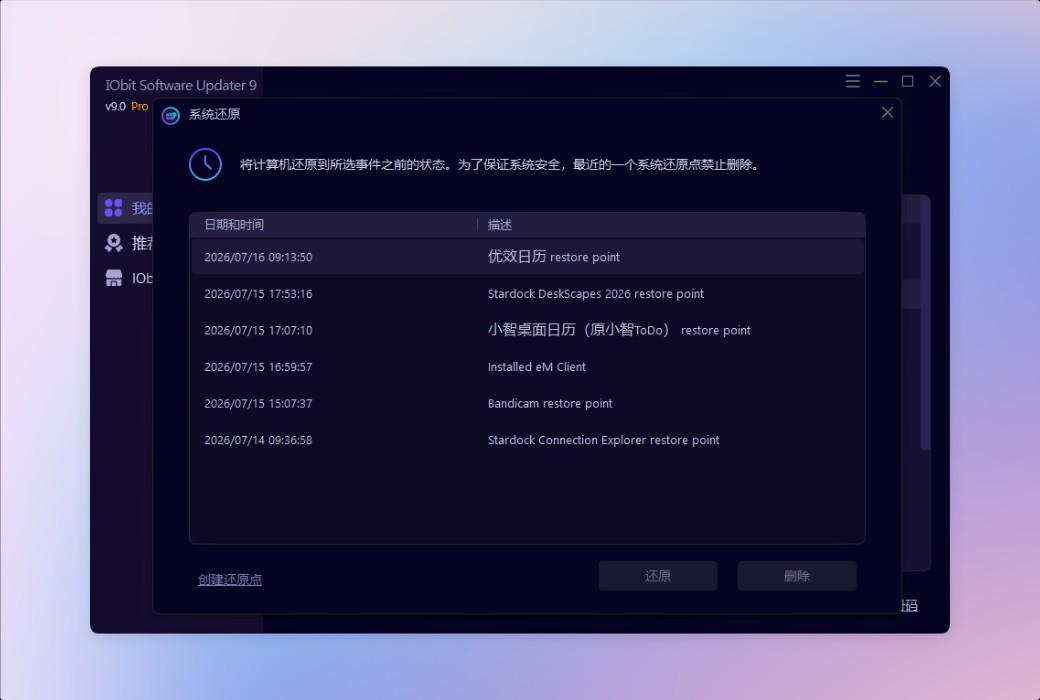Screen dimensions: 1040x700
Task: Click the 删除 button
Action: 797,576
